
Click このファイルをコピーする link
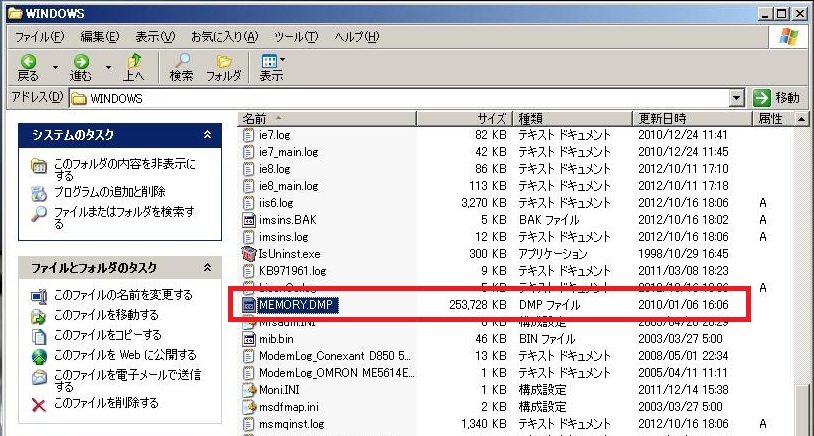click(x=107, y=335)
